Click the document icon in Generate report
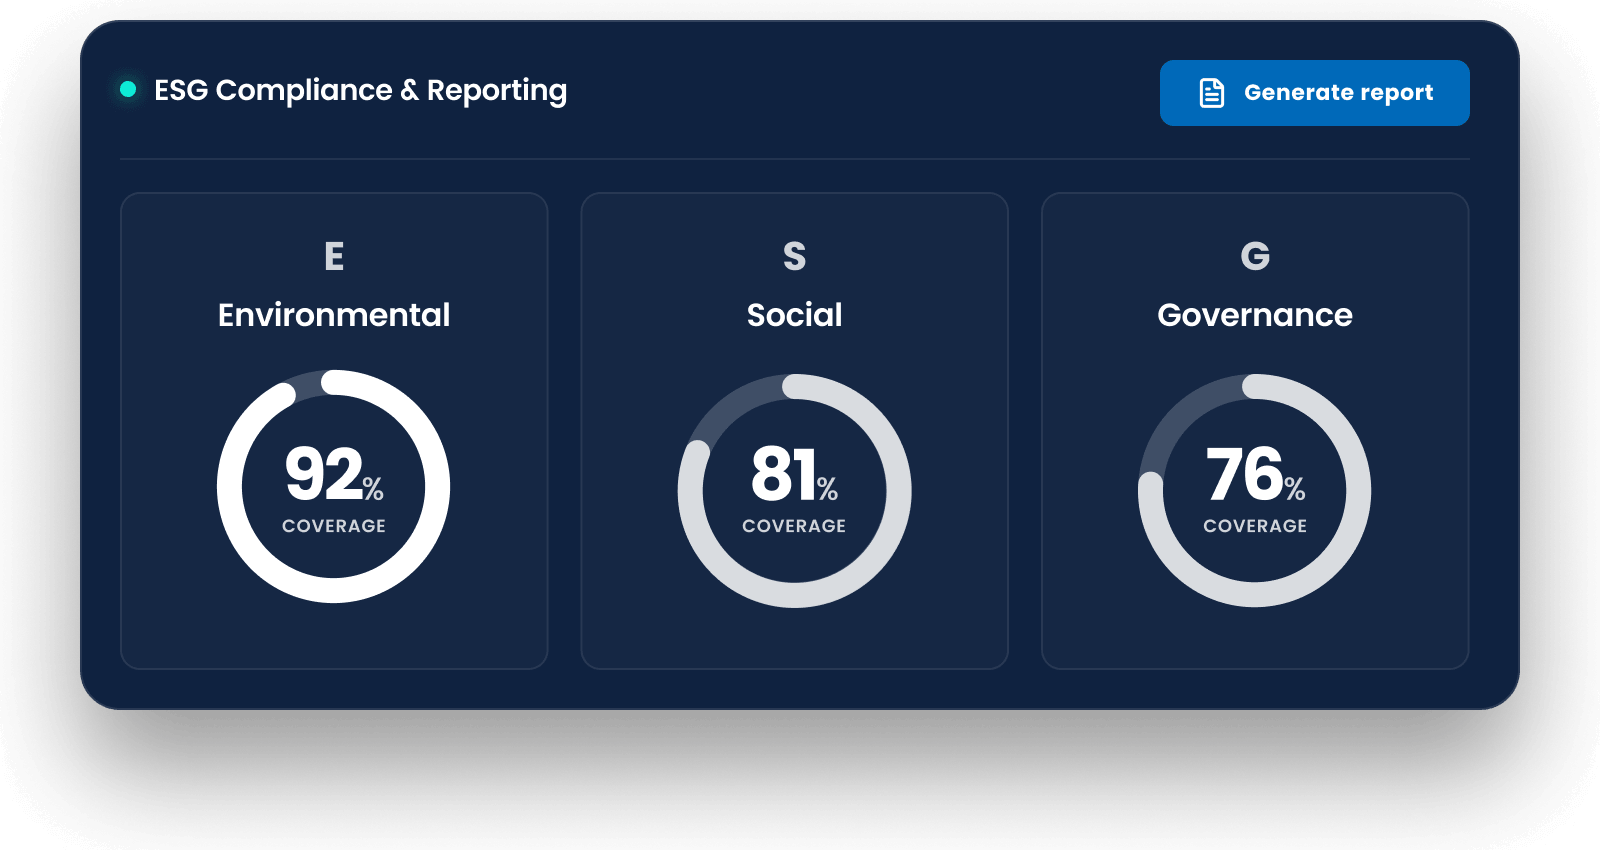Image resolution: width=1600 pixels, height=850 pixels. 1211,93
